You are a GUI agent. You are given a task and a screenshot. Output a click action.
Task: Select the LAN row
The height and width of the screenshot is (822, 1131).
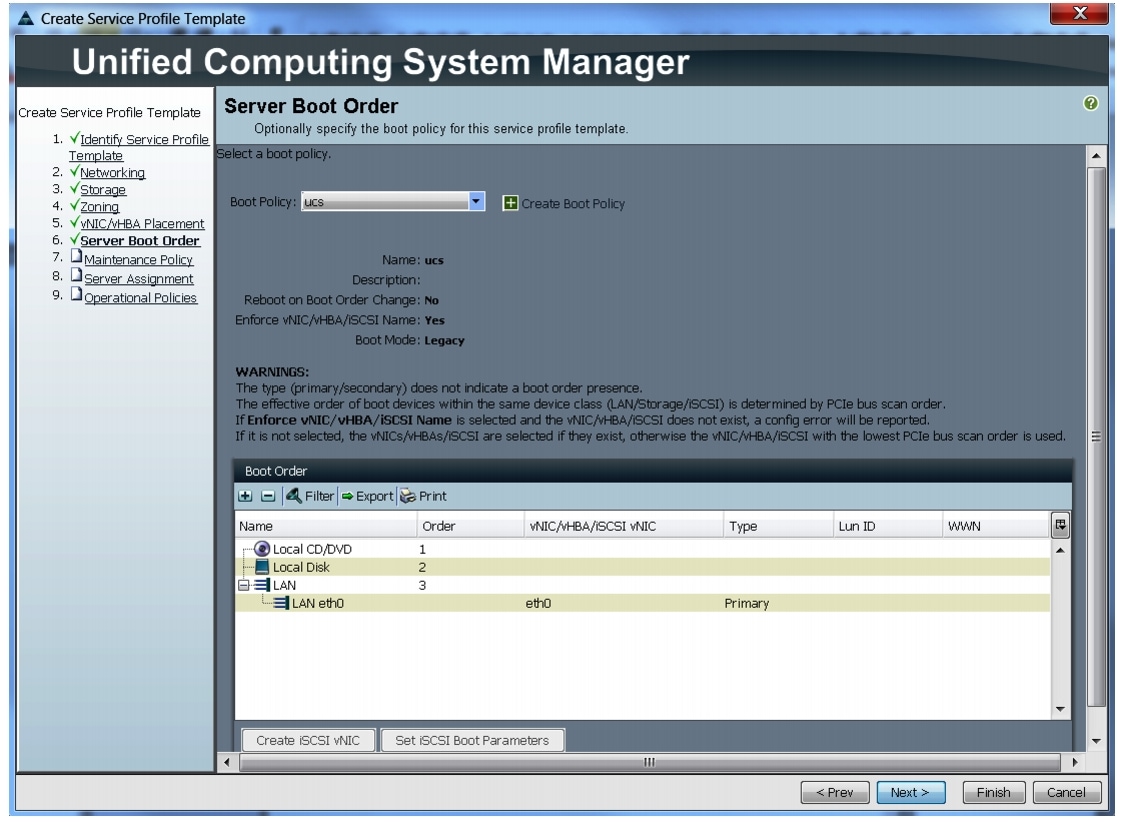643,585
